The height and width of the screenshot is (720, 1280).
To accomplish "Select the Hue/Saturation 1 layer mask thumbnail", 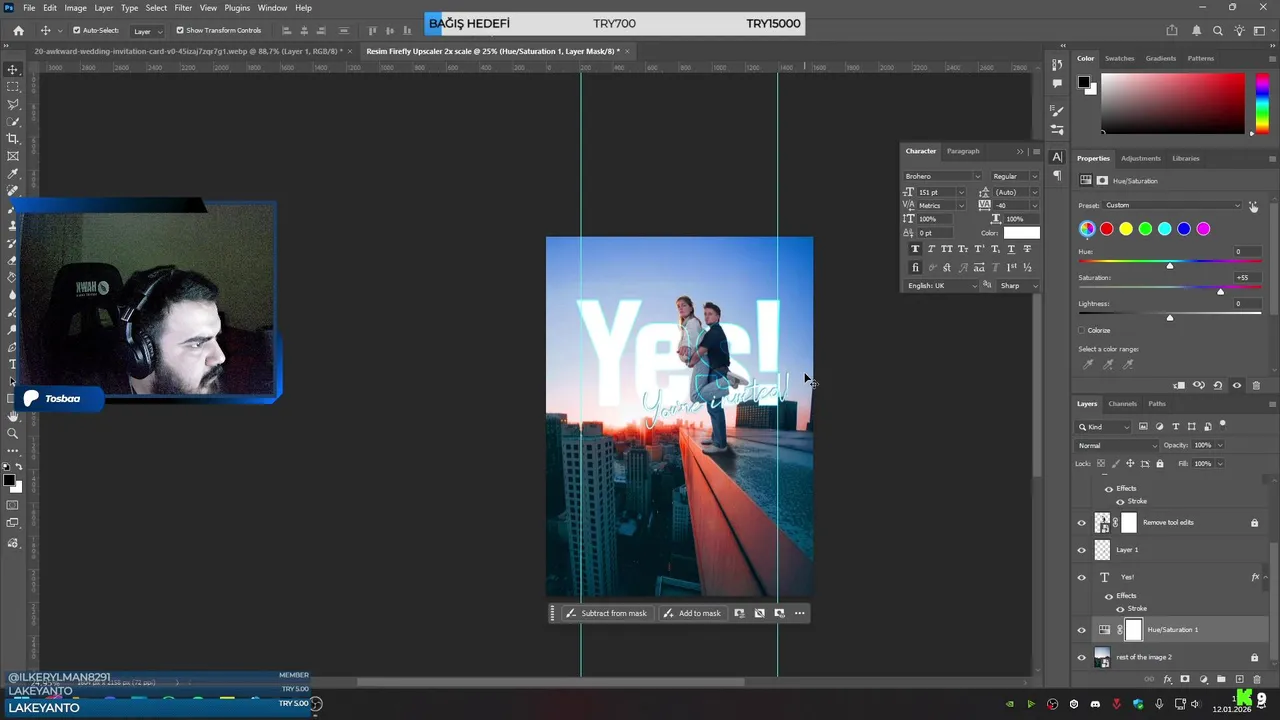I will coord(1133,630).
